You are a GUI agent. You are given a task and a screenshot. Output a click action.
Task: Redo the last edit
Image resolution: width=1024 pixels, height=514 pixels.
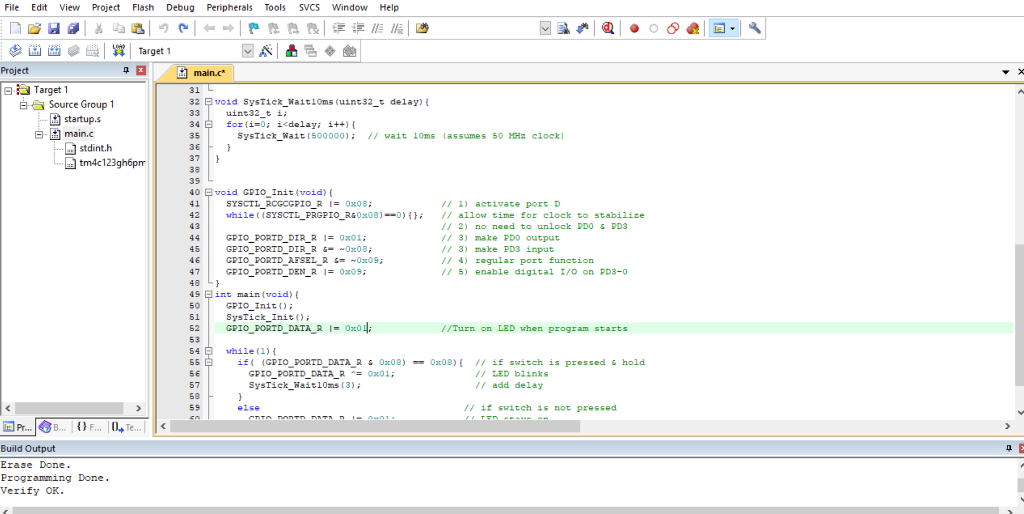point(184,28)
